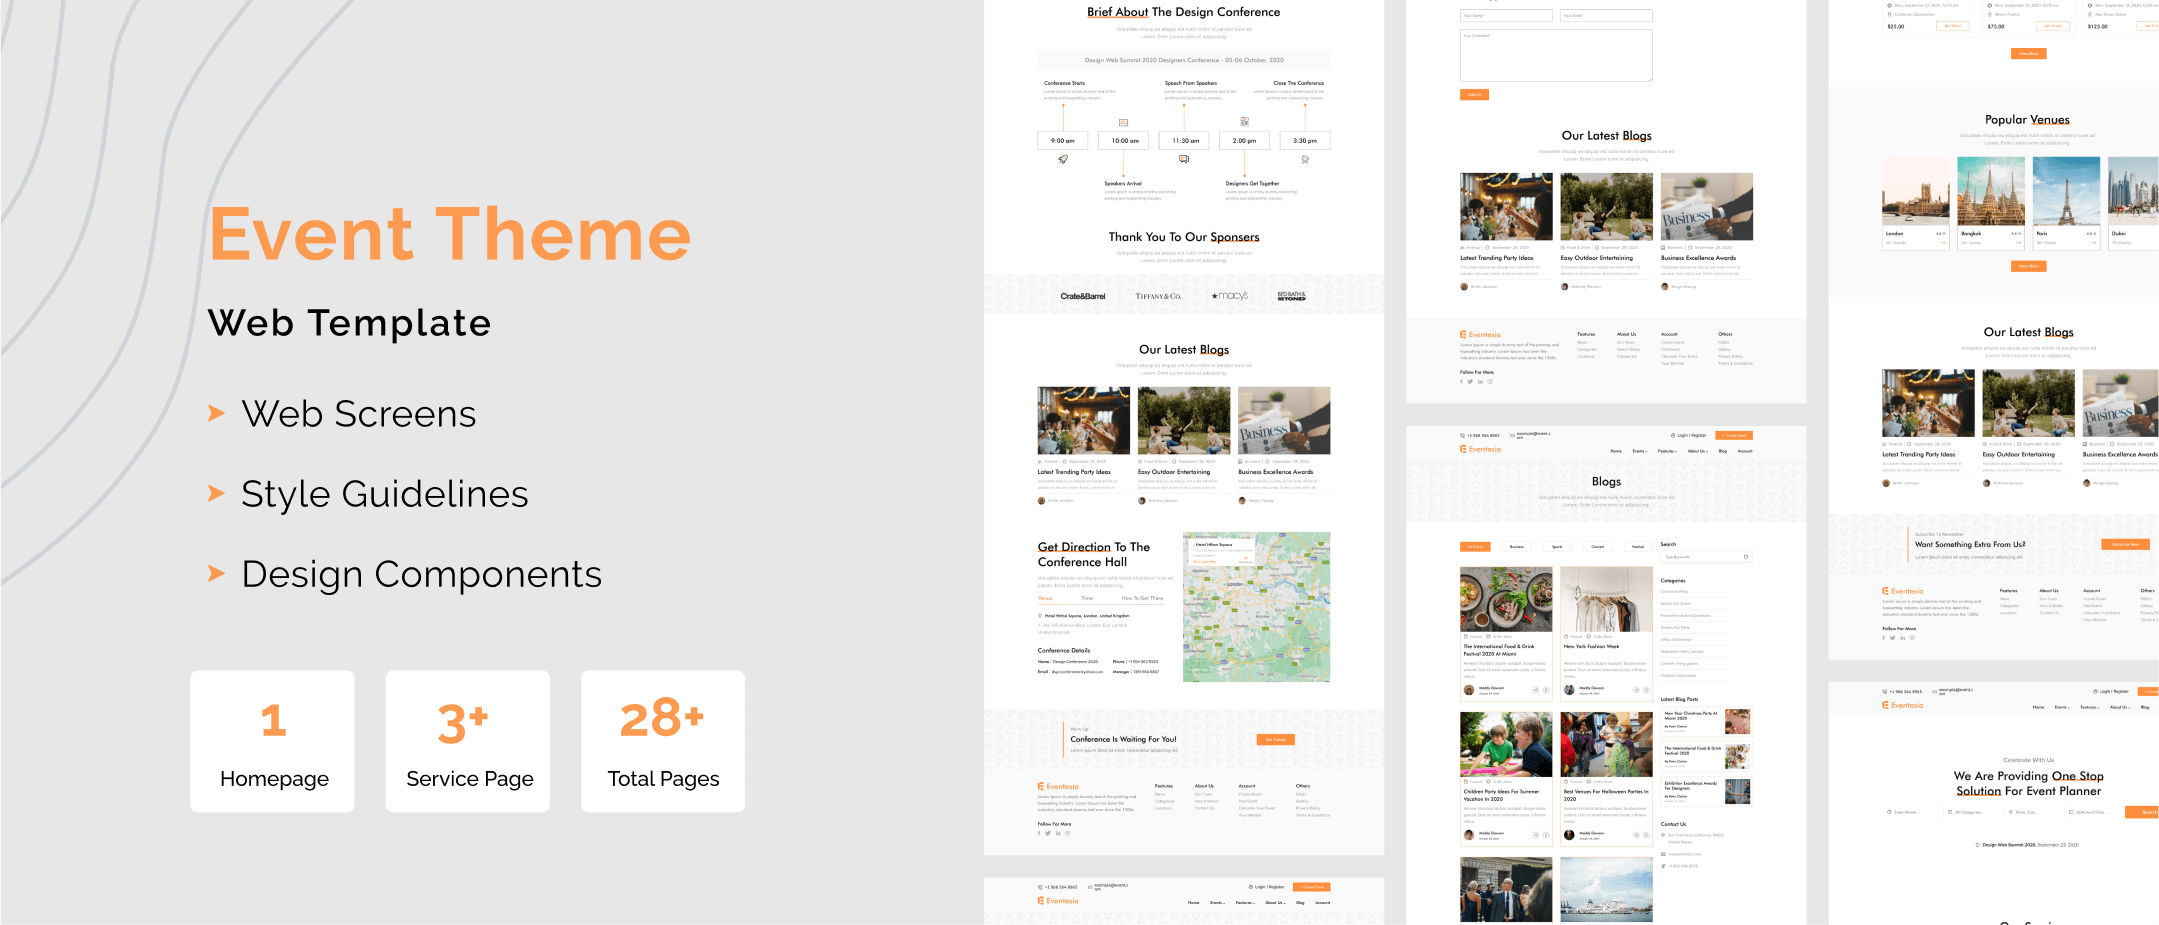
Task: Open New Year Christmas Party latest post thumbnail
Action: pyautogui.click(x=1738, y=720)
